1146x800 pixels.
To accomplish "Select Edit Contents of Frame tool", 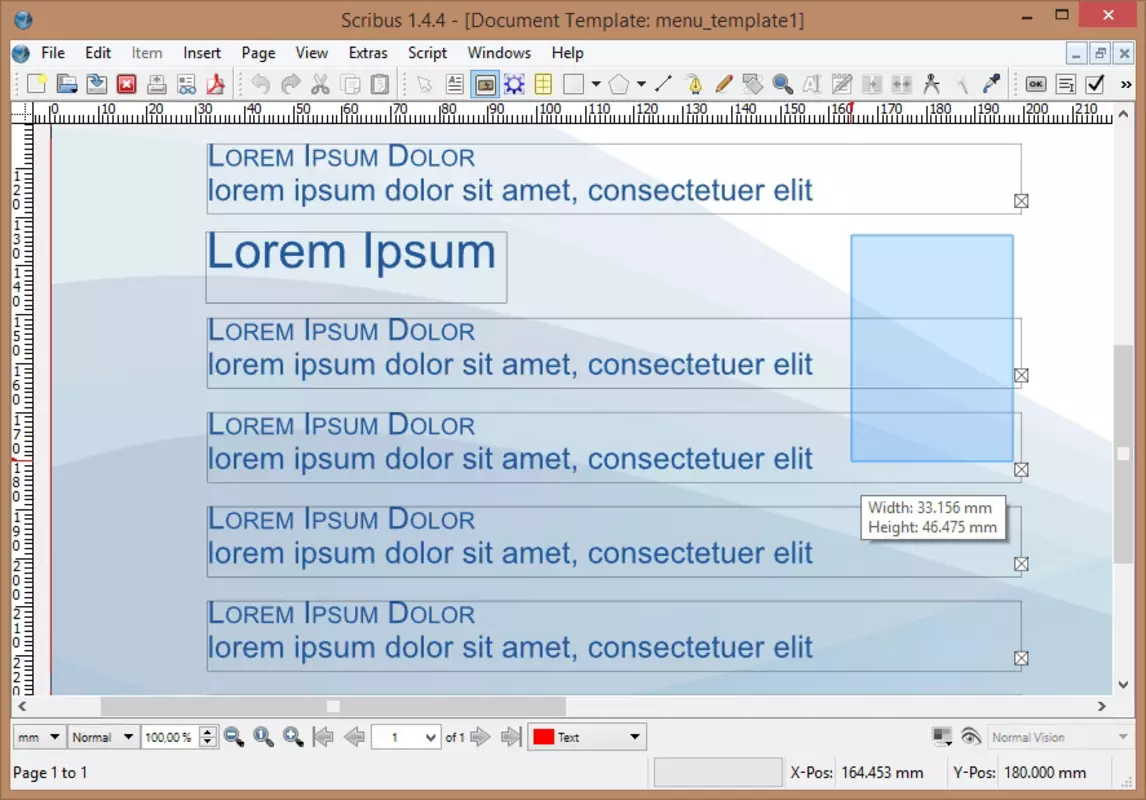I will coord(812,84).
